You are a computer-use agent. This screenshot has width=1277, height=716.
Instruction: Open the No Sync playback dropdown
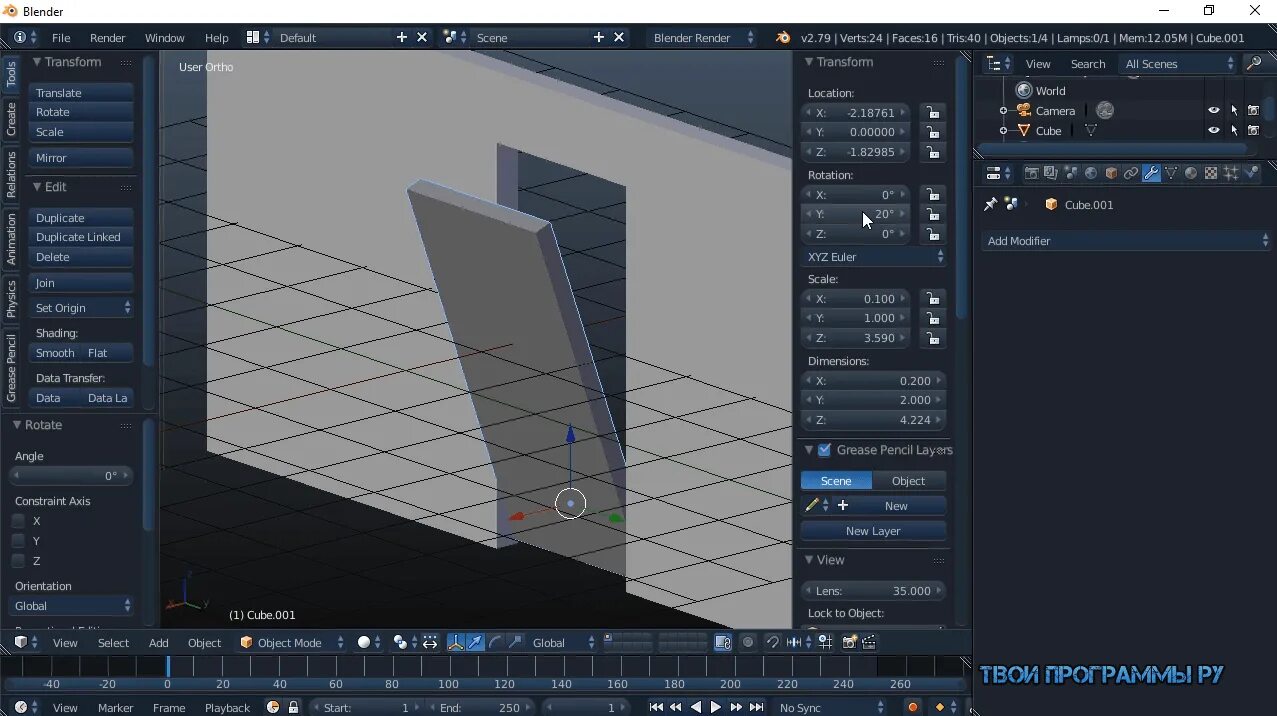click(x=831, y=707)
